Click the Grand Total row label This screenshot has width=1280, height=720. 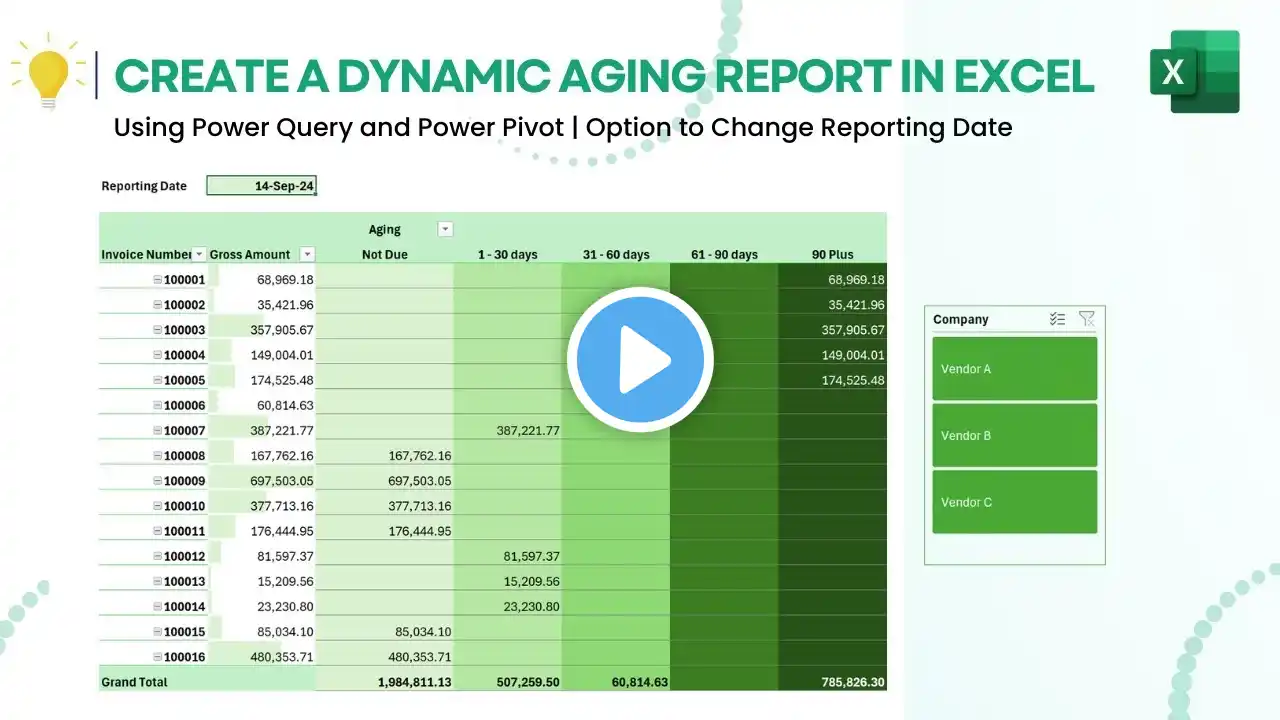coord(135,682)
